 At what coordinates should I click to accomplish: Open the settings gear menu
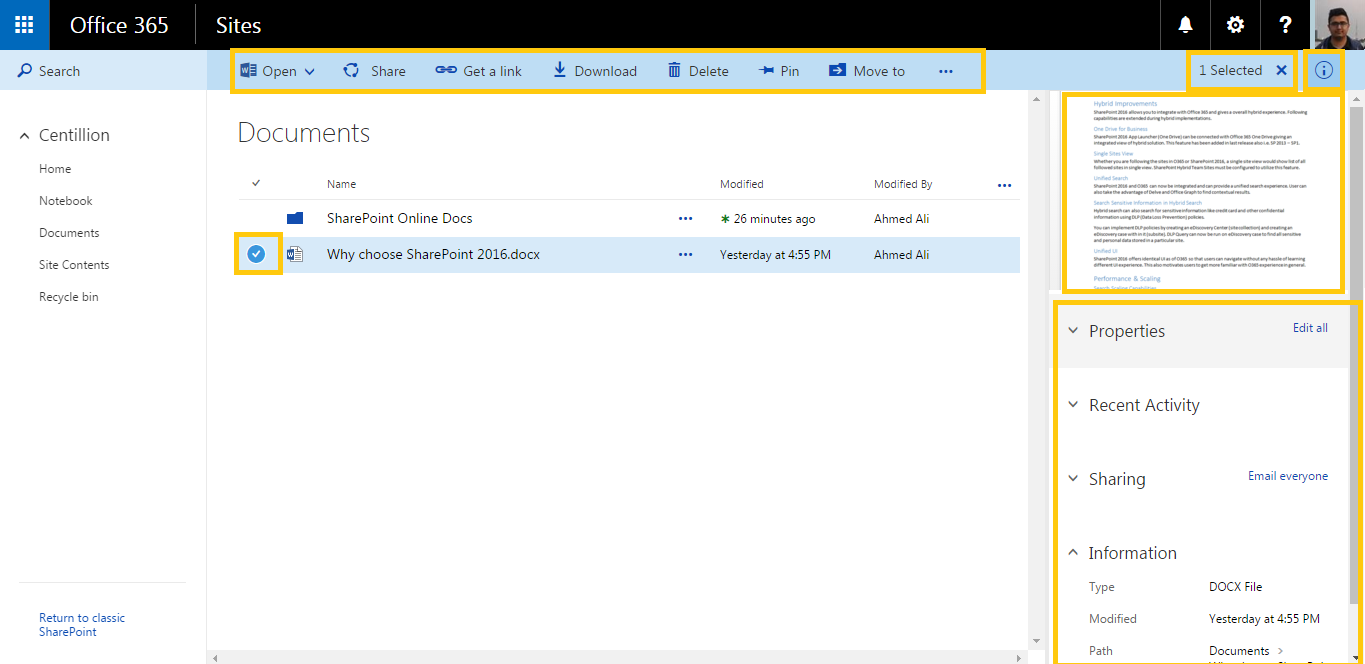point(1235,25)
